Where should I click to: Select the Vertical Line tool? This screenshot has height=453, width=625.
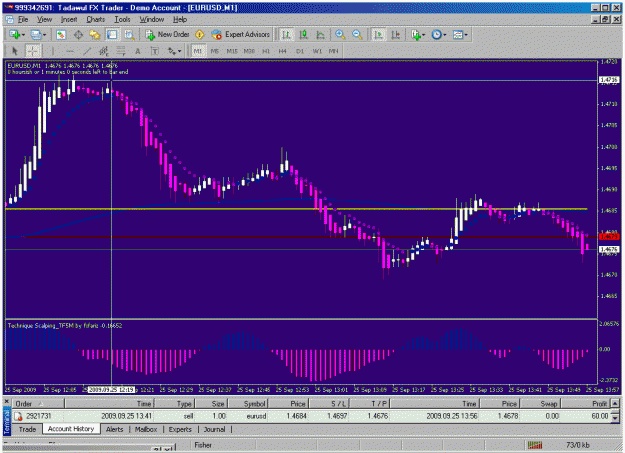click(52, 51)
